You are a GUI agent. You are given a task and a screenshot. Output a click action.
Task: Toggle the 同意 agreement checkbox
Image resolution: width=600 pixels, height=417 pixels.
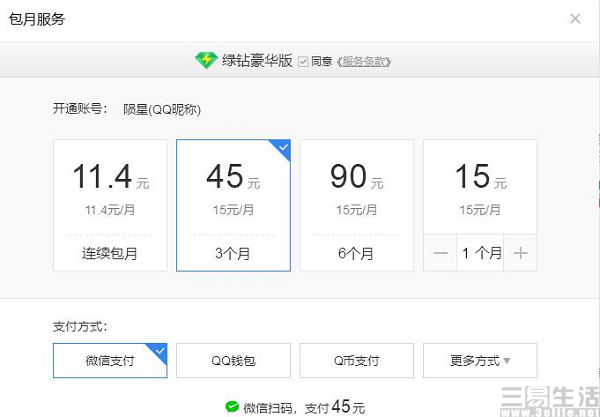[303, 62]
